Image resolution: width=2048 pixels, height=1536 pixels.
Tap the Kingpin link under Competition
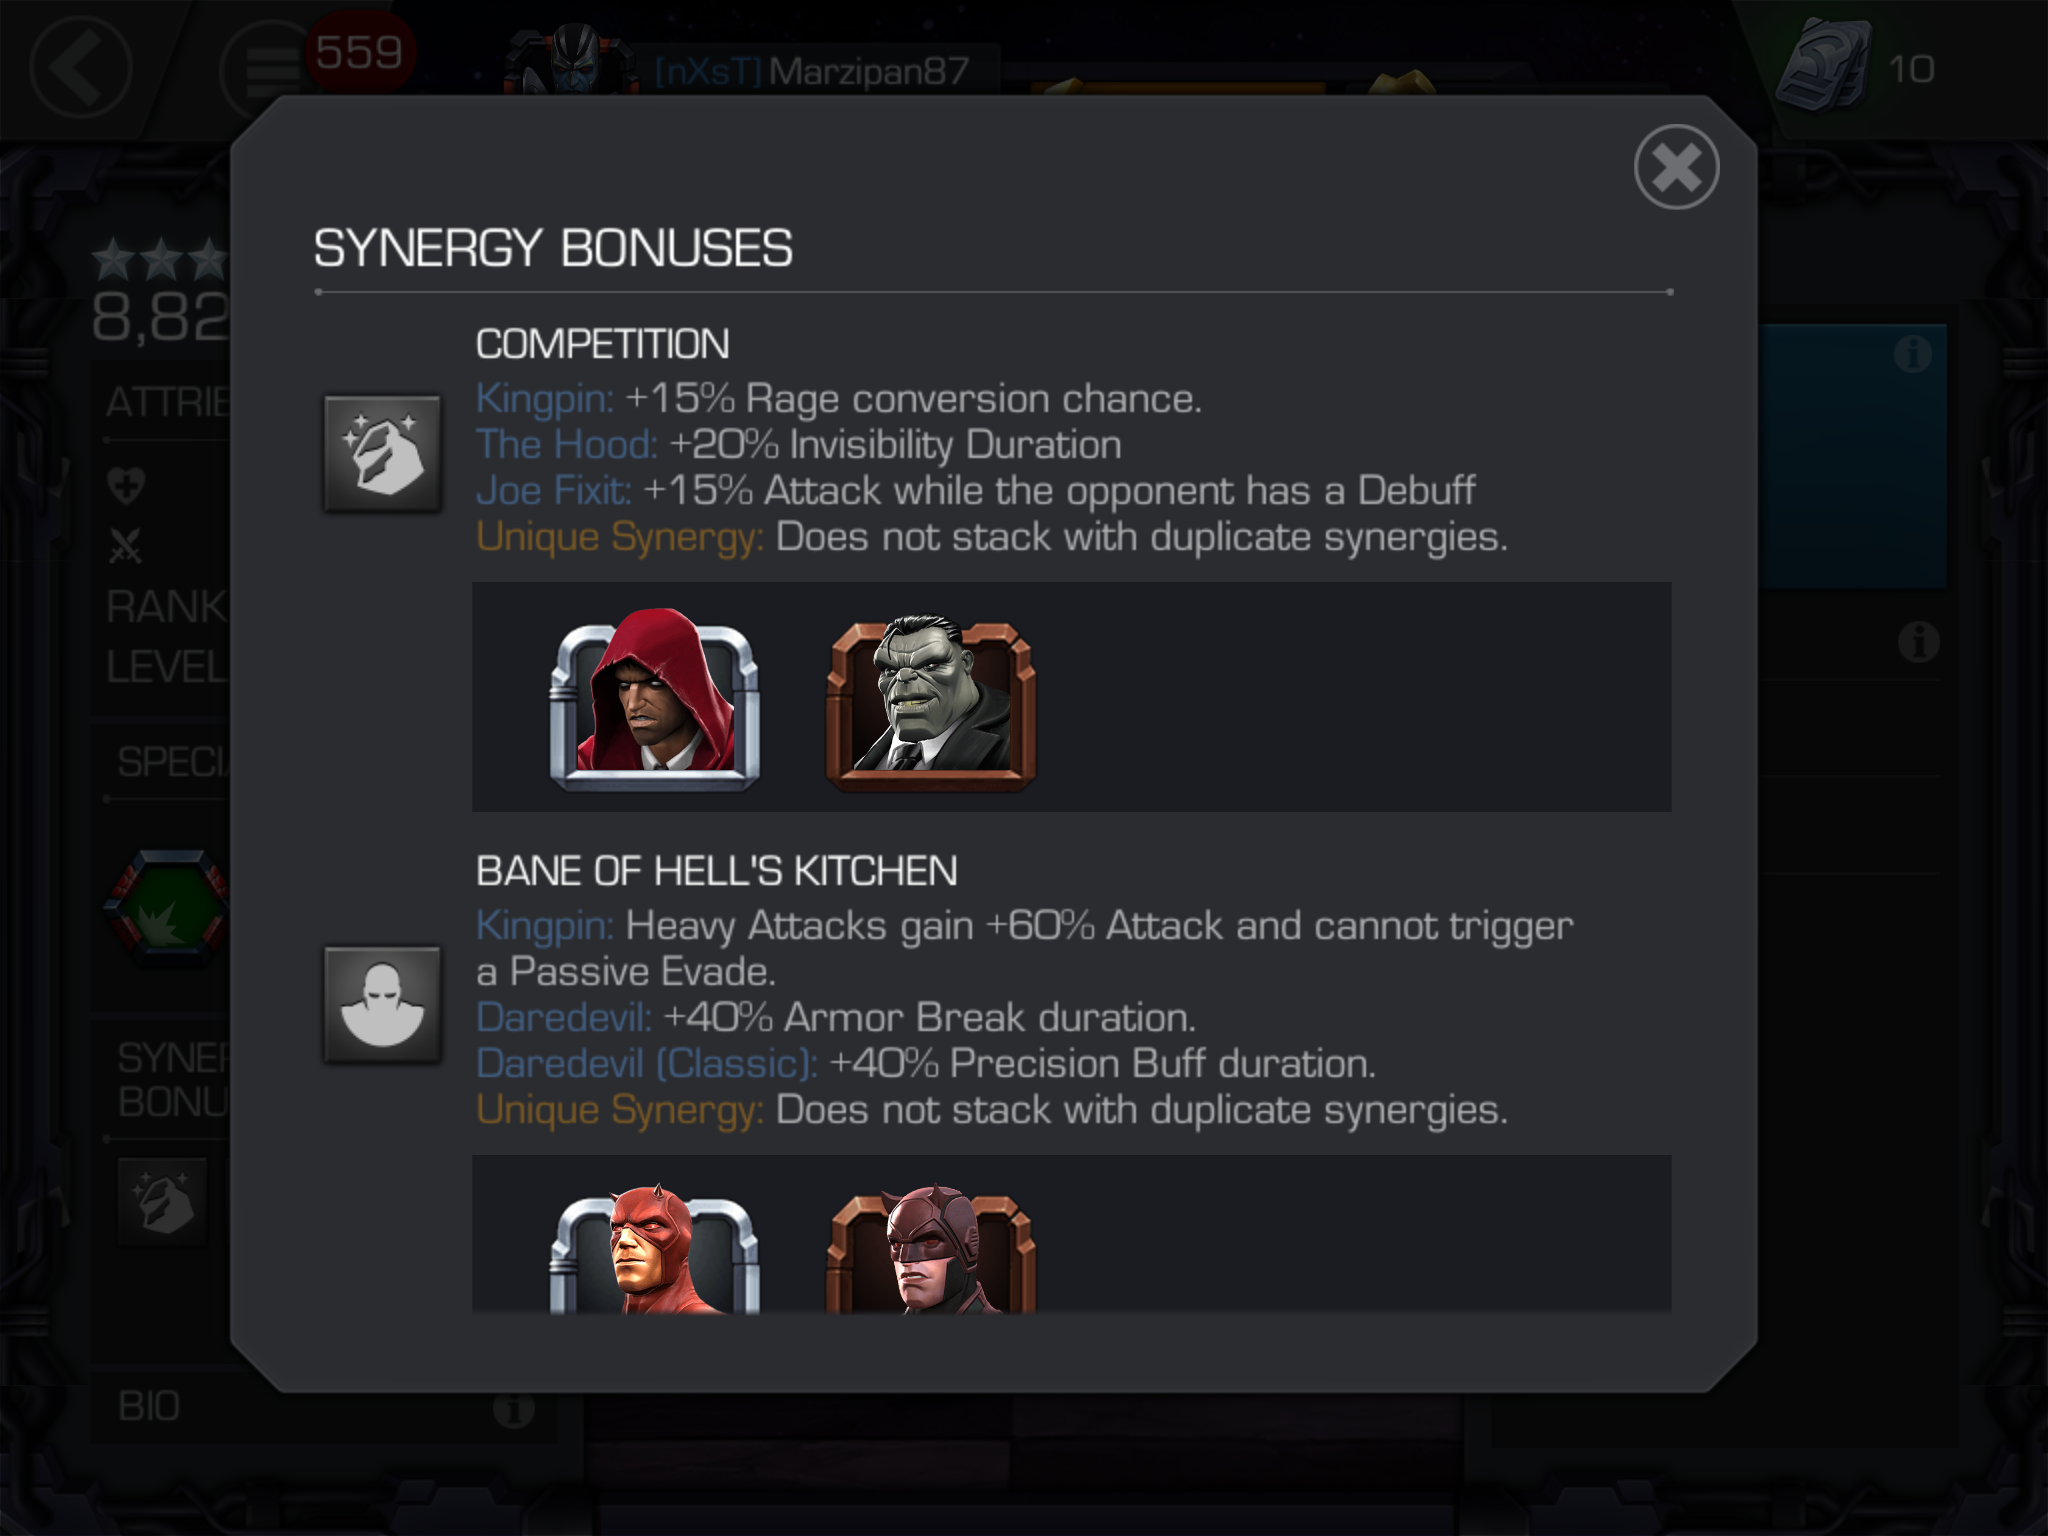click(x=545, y=399)
